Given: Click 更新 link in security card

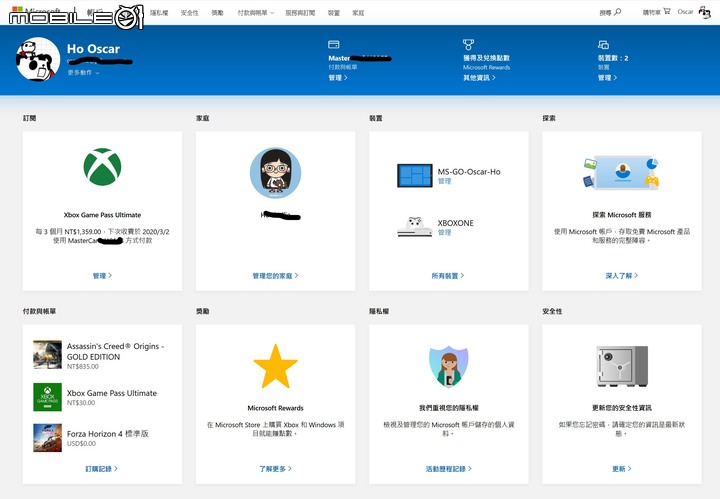Looking at the screenshot, I should point(622,469).
